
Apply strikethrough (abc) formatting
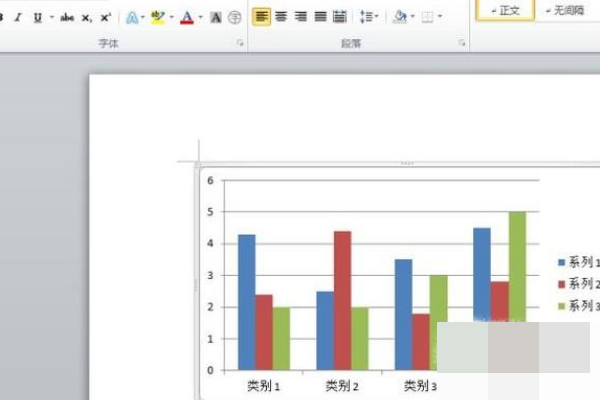(67, 17)
